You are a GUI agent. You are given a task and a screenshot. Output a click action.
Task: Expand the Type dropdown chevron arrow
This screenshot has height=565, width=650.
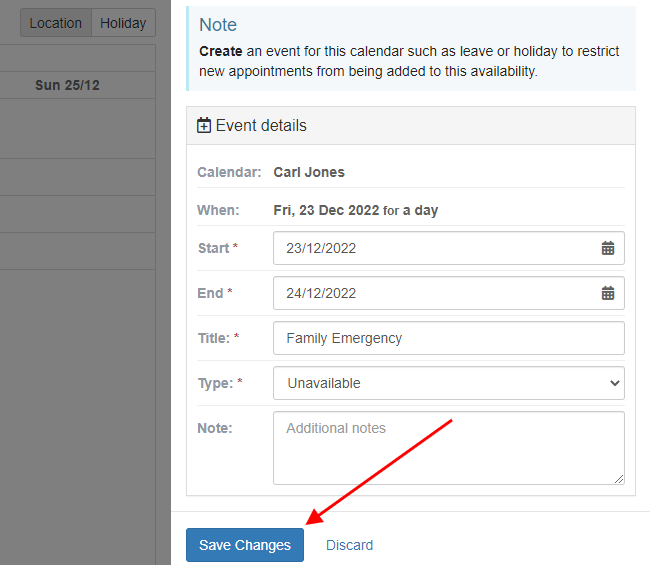click(615, 383)
